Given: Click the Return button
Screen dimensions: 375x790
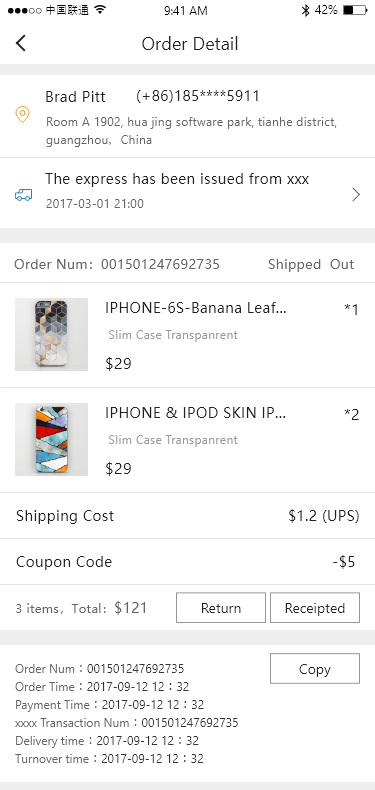Looking at the screenshot, I should [x=221, y=608].
